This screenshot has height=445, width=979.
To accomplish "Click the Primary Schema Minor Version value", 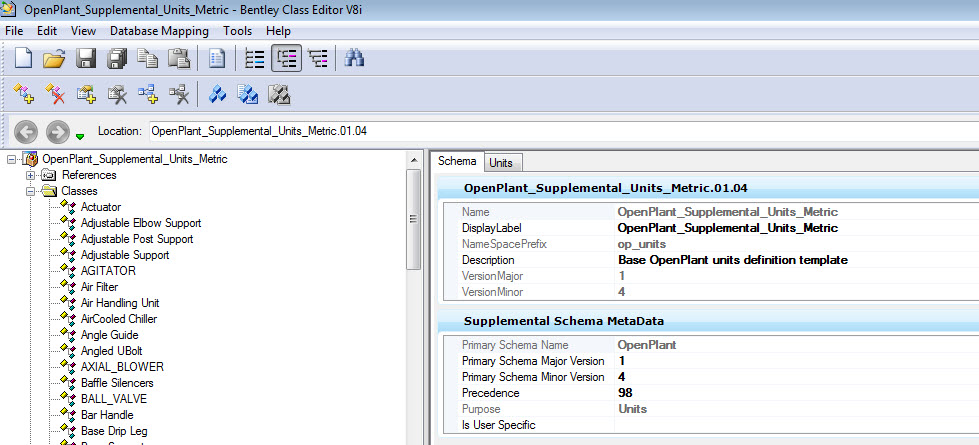I will (622, 377).
